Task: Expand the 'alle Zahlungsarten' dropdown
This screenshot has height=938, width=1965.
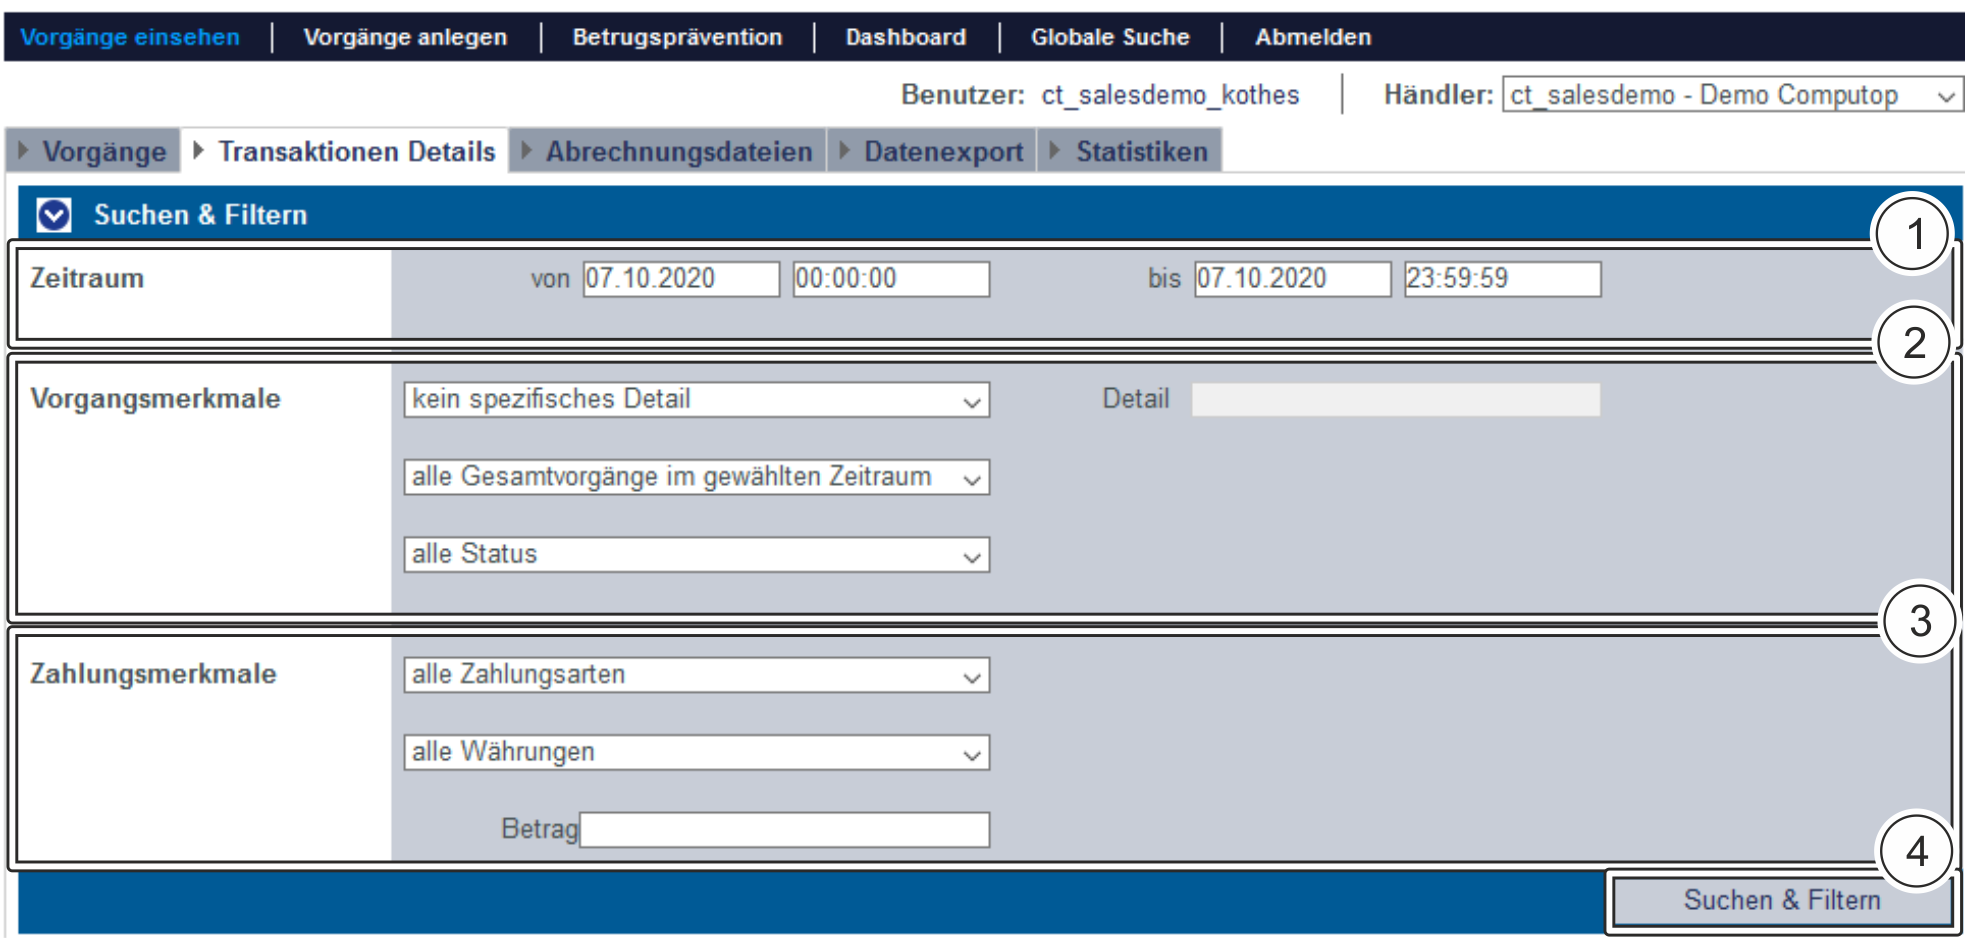Action: coord(696,675)
